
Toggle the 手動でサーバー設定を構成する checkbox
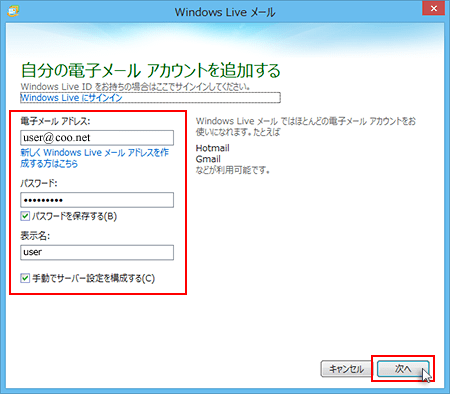click(x=25, y=278)
